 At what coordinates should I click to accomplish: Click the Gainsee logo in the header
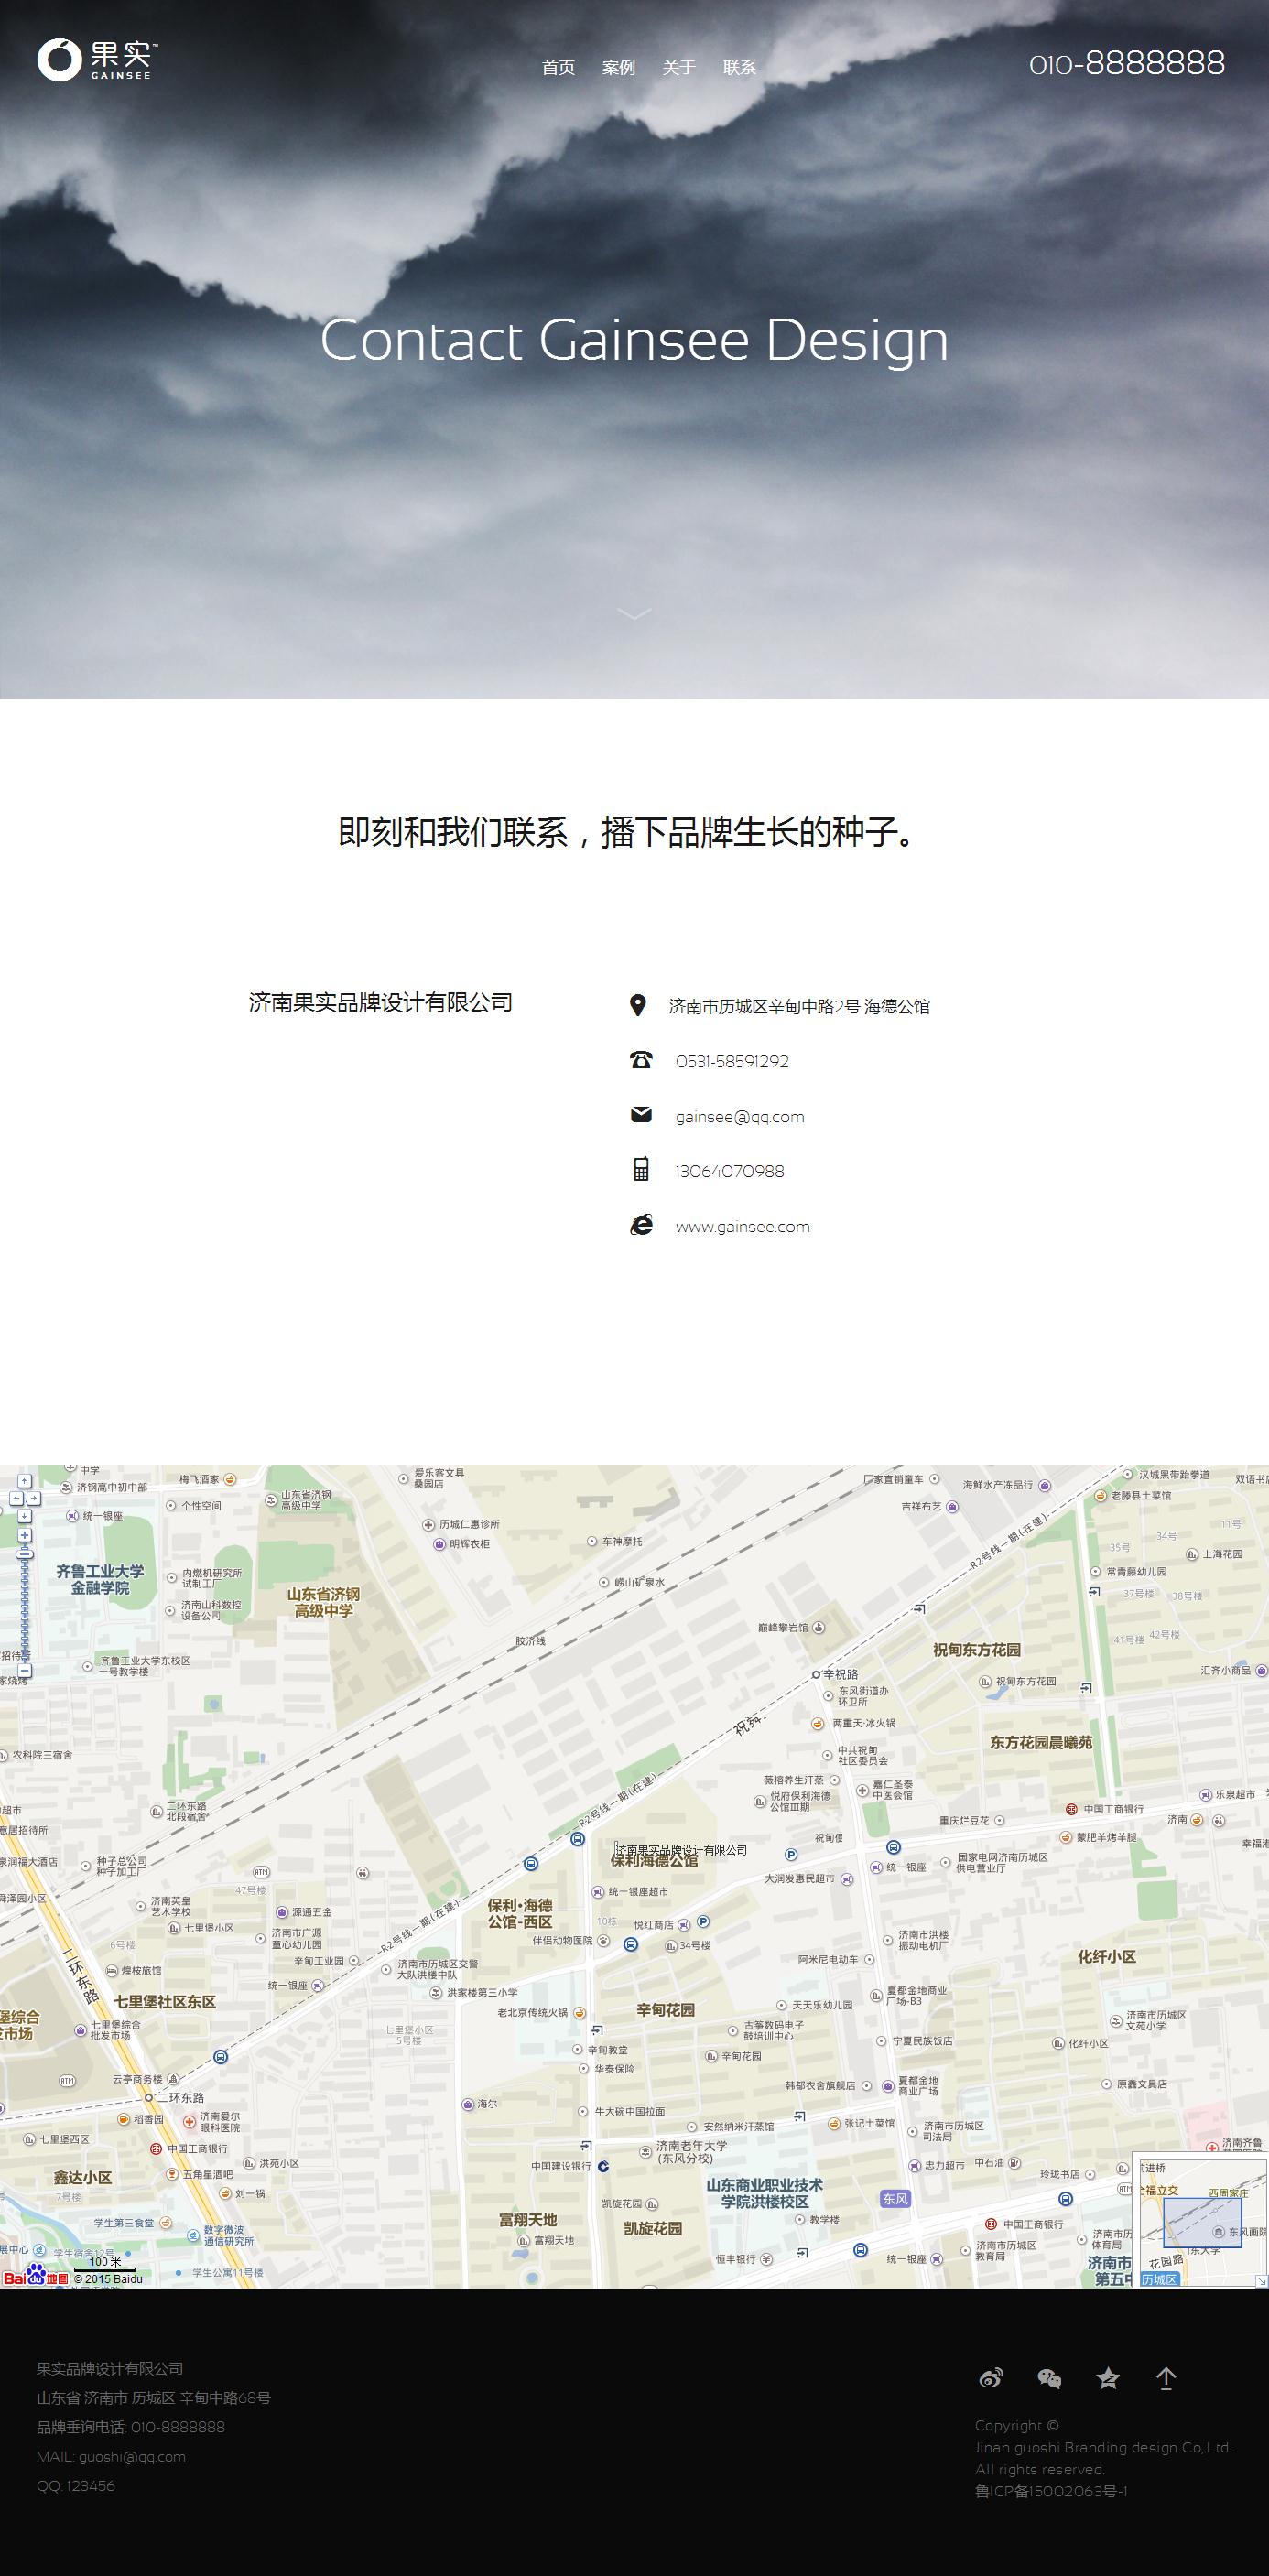coord(97,60)
